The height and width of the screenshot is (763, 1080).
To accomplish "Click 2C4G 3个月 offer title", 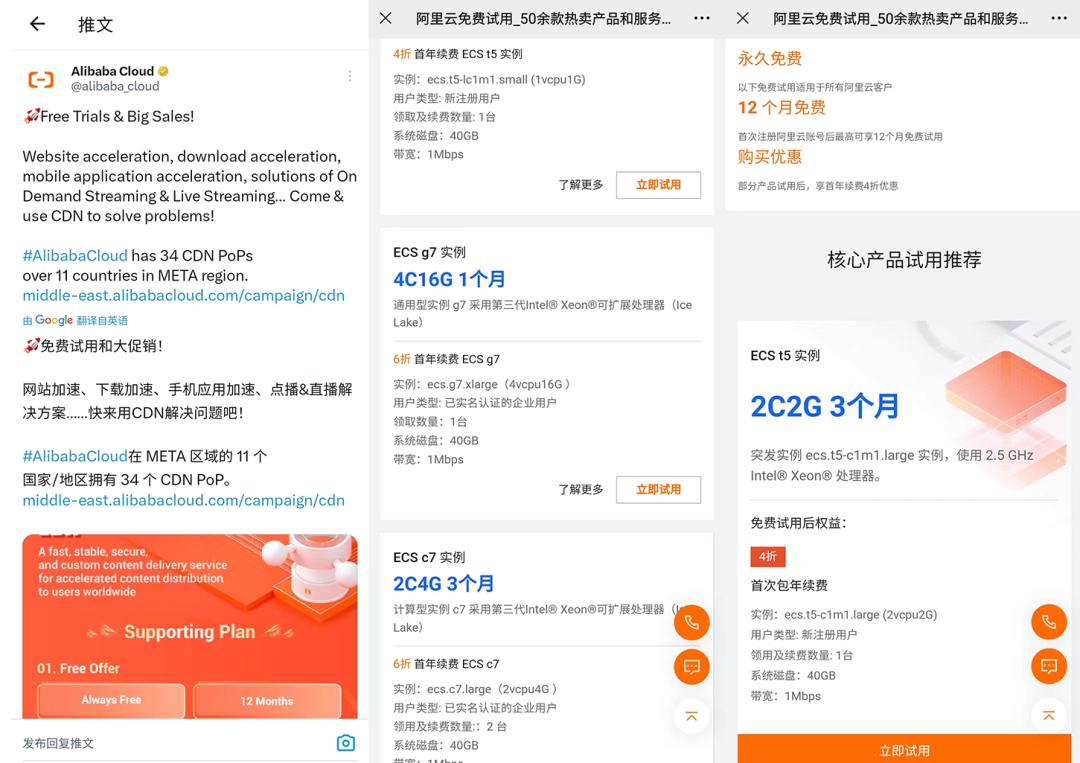I will [x=444, y=584].
